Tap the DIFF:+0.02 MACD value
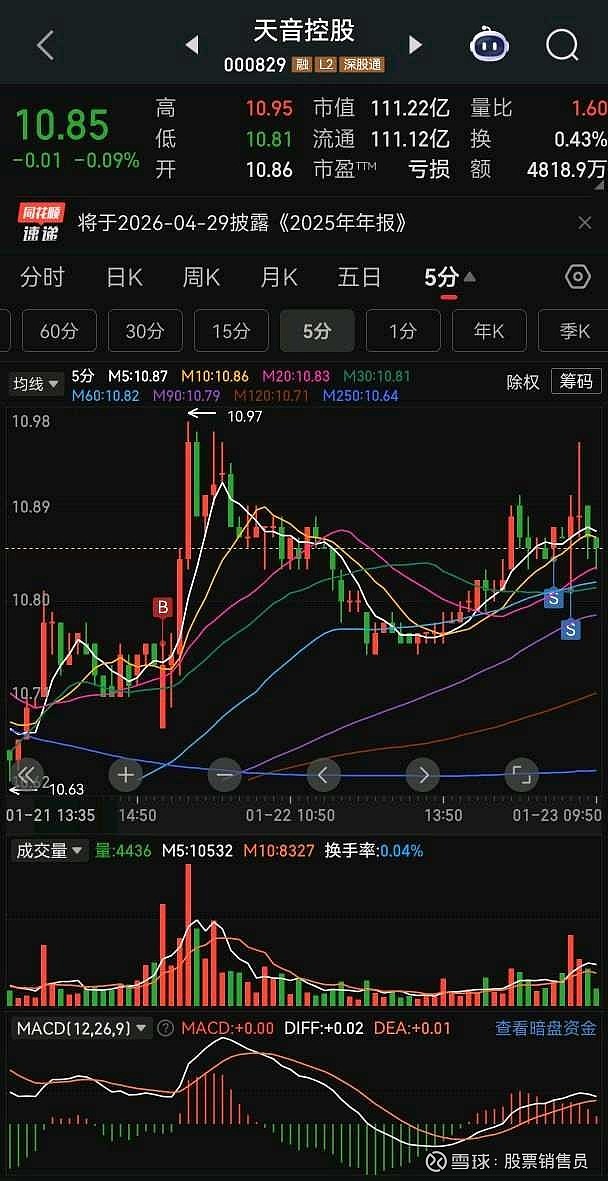This screenshot has width=608, height=1181. [325, 1028]
